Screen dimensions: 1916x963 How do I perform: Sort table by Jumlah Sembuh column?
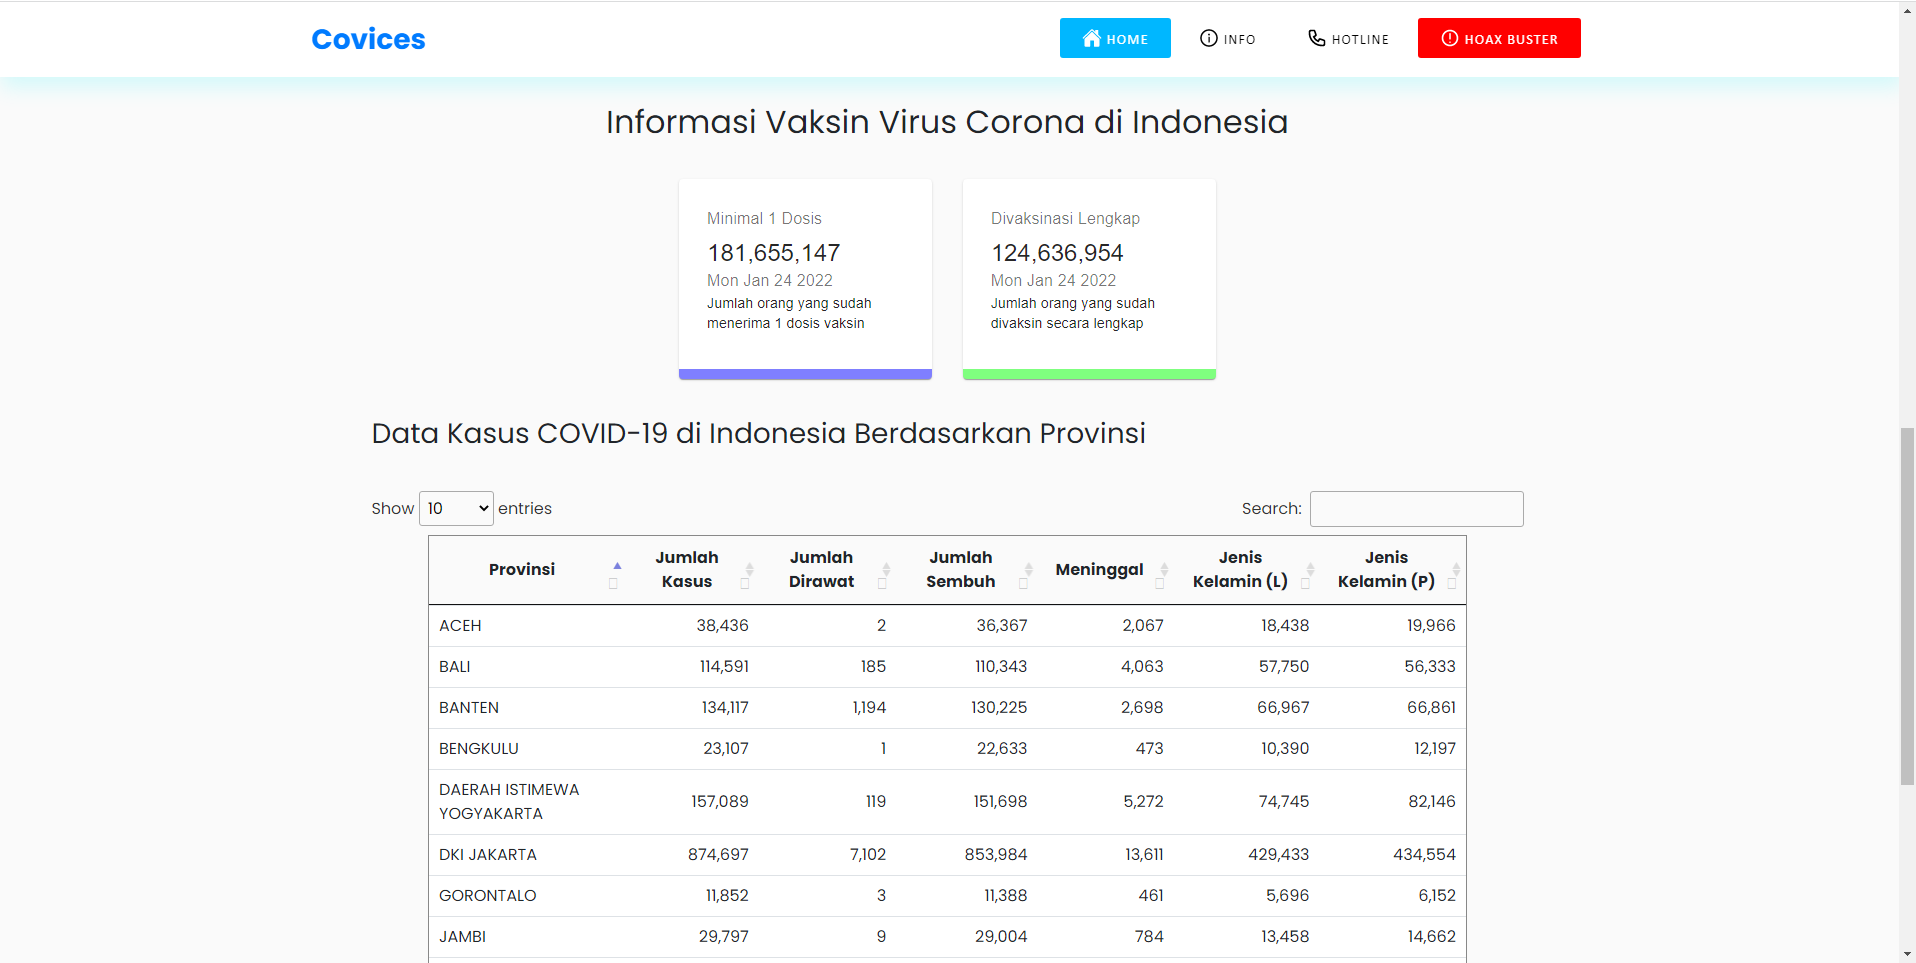tap(968, 570)
